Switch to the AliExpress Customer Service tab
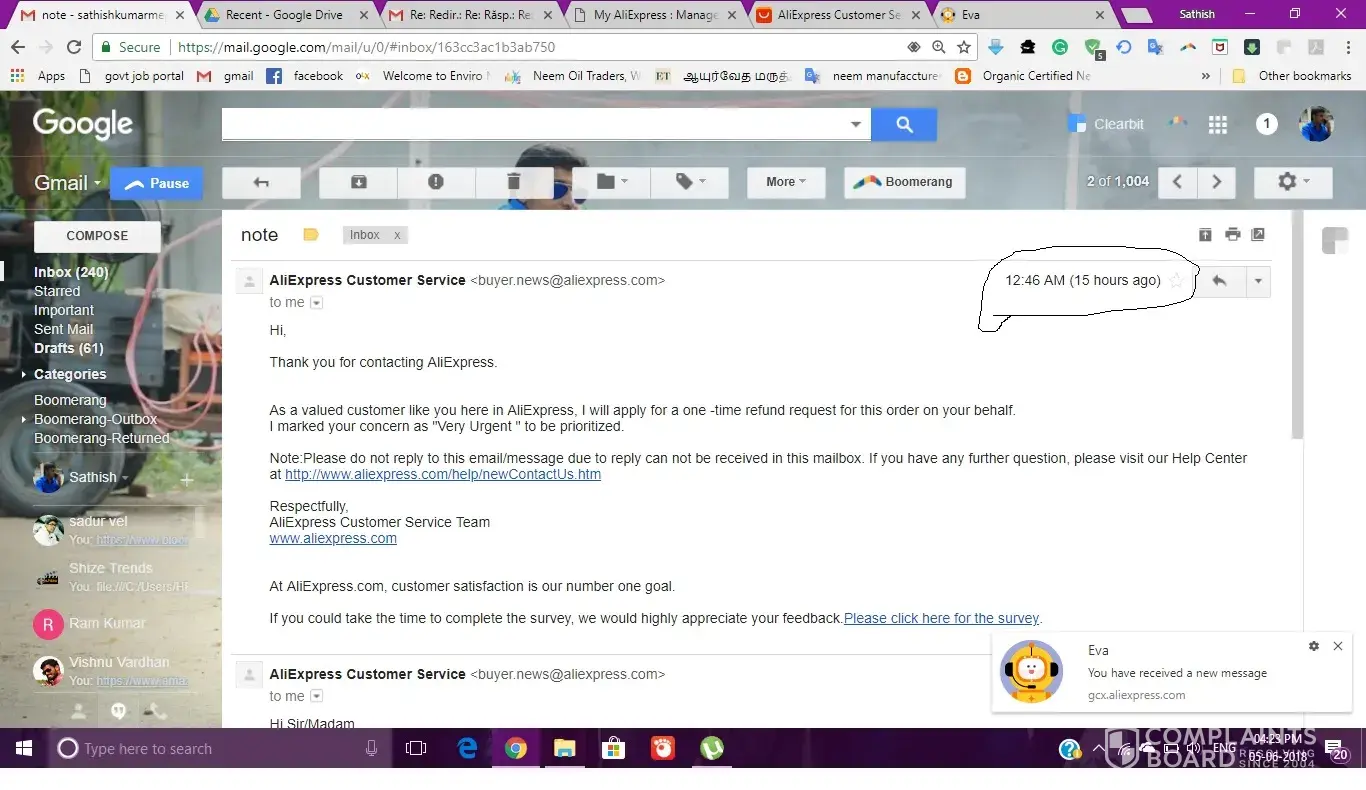Image resolution: width=1366 pixels, height=790 pixels. [x=838, y=15]
